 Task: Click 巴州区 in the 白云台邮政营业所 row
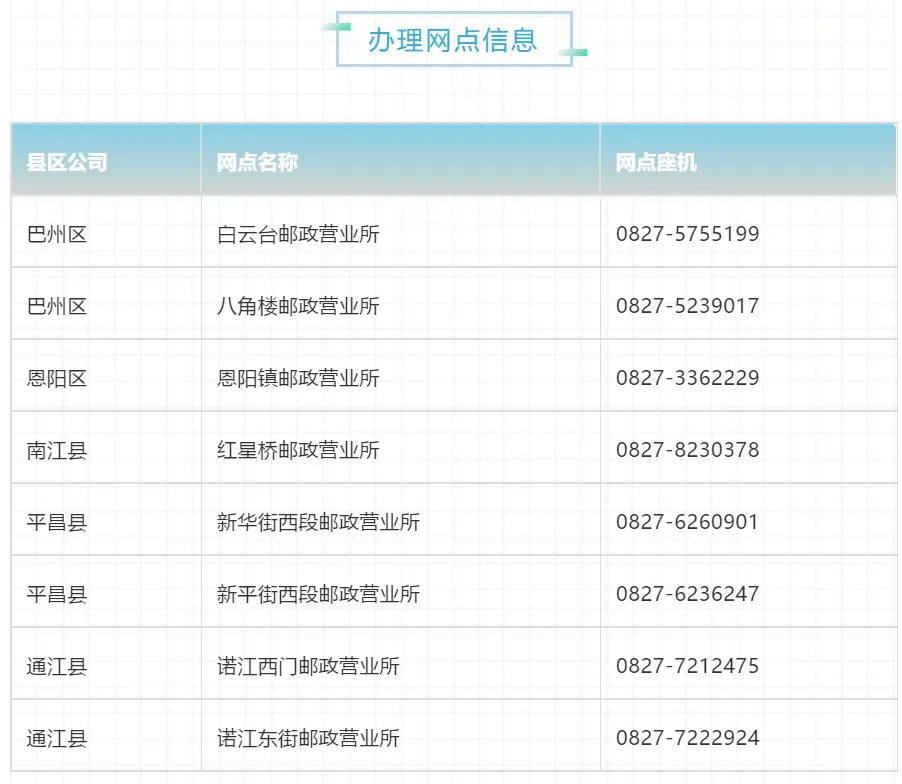[x=57, y=234]
